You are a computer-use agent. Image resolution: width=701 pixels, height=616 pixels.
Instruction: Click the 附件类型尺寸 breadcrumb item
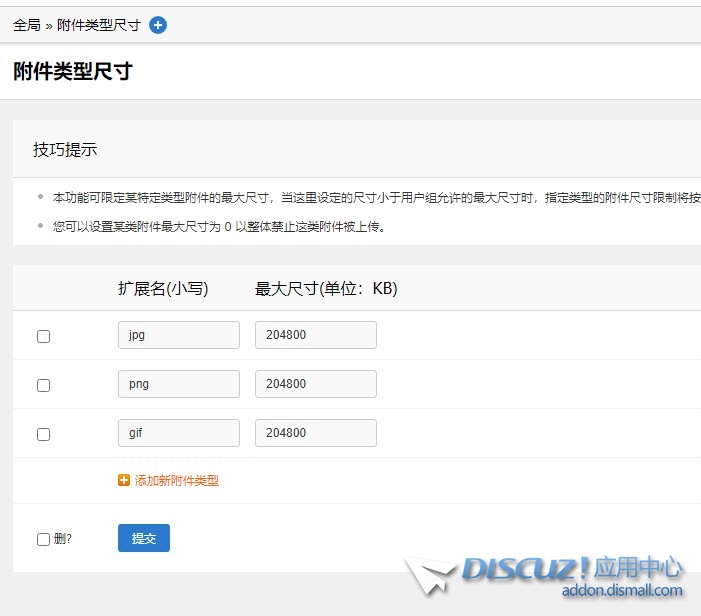(98, 25)
